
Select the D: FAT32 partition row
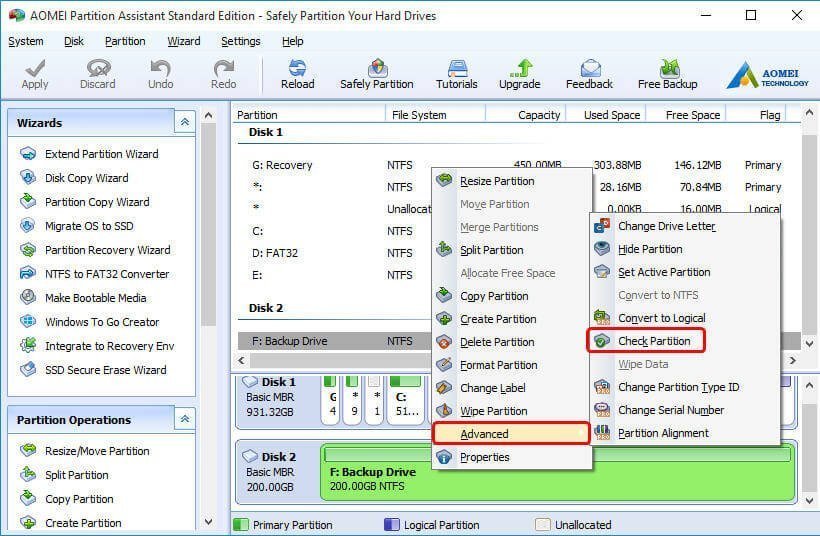point(335,253)
